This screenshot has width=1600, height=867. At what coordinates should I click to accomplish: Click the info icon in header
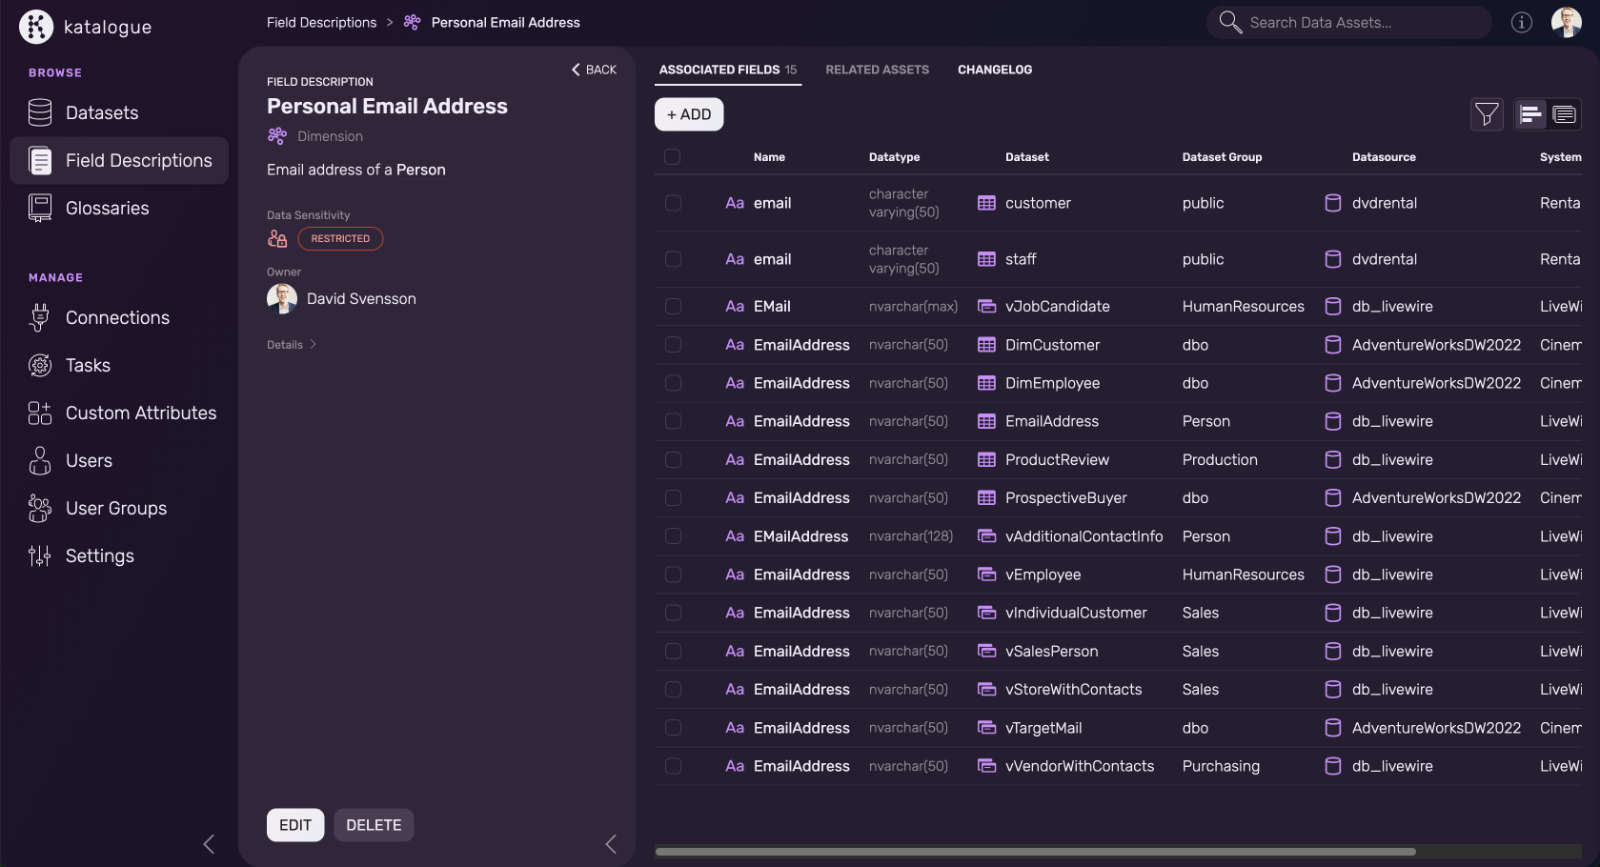(x=1521, y=22)
